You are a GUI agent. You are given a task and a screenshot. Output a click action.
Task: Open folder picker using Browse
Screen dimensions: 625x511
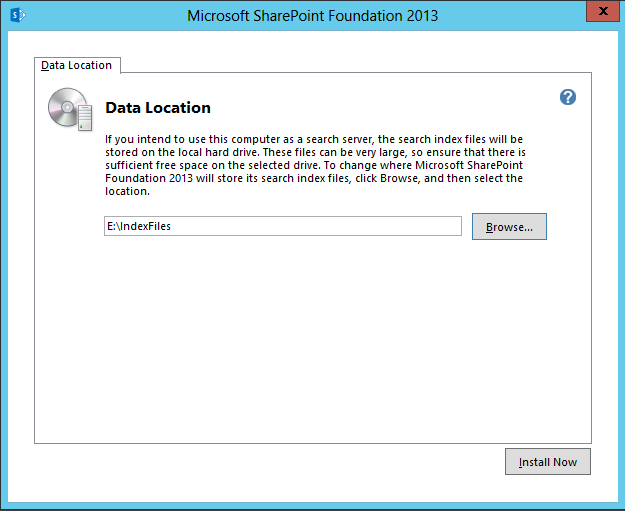point(509,227)
